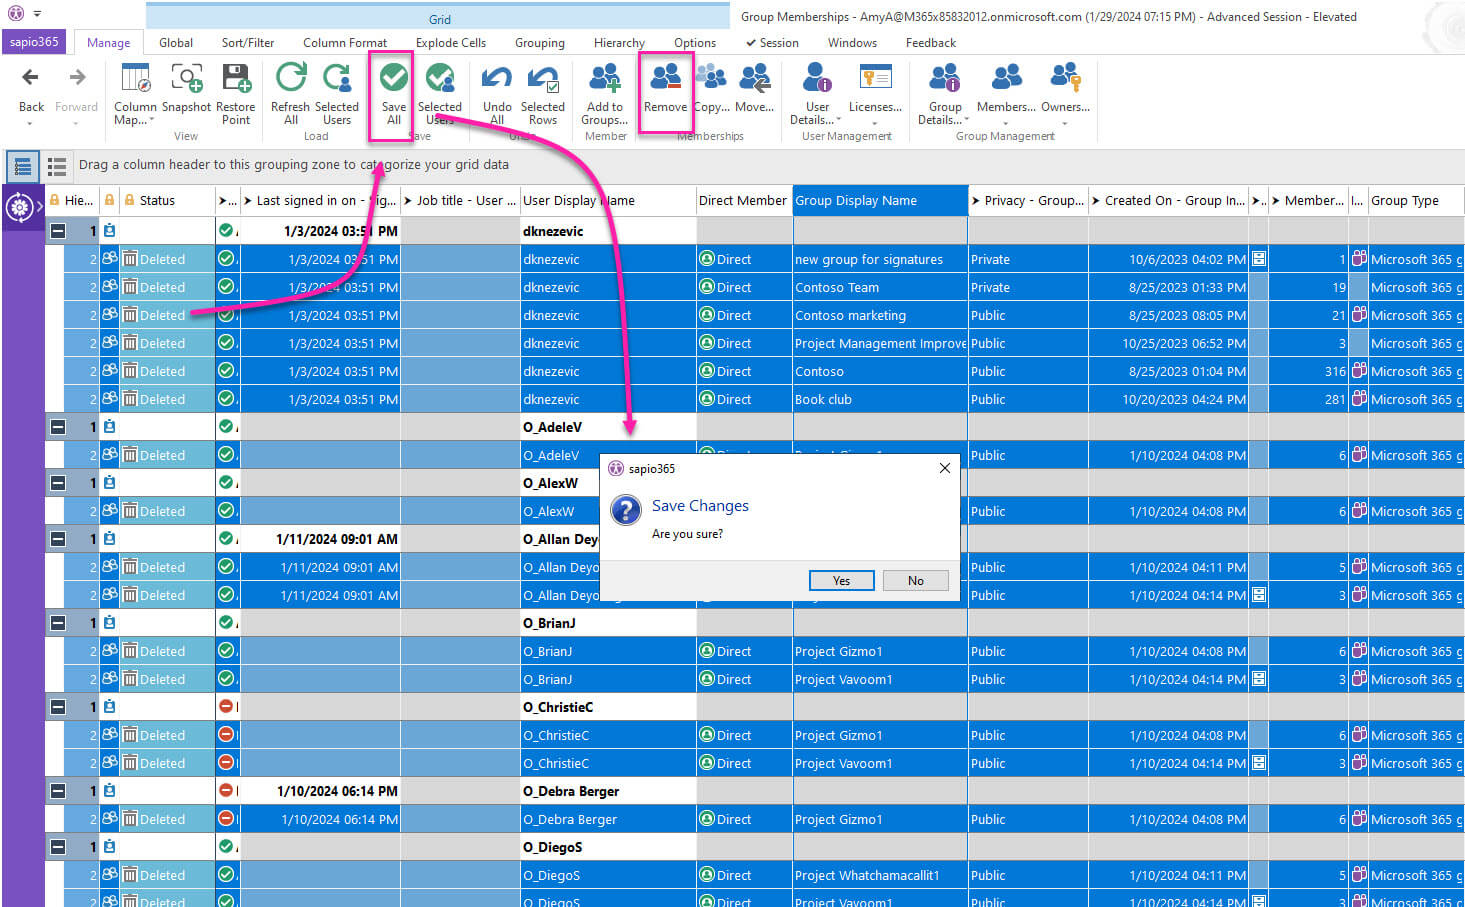The width and height of the screenshot is (1465, 907).
Task: Click No in Save Changes dialog
Action: [x=916, y=581]
